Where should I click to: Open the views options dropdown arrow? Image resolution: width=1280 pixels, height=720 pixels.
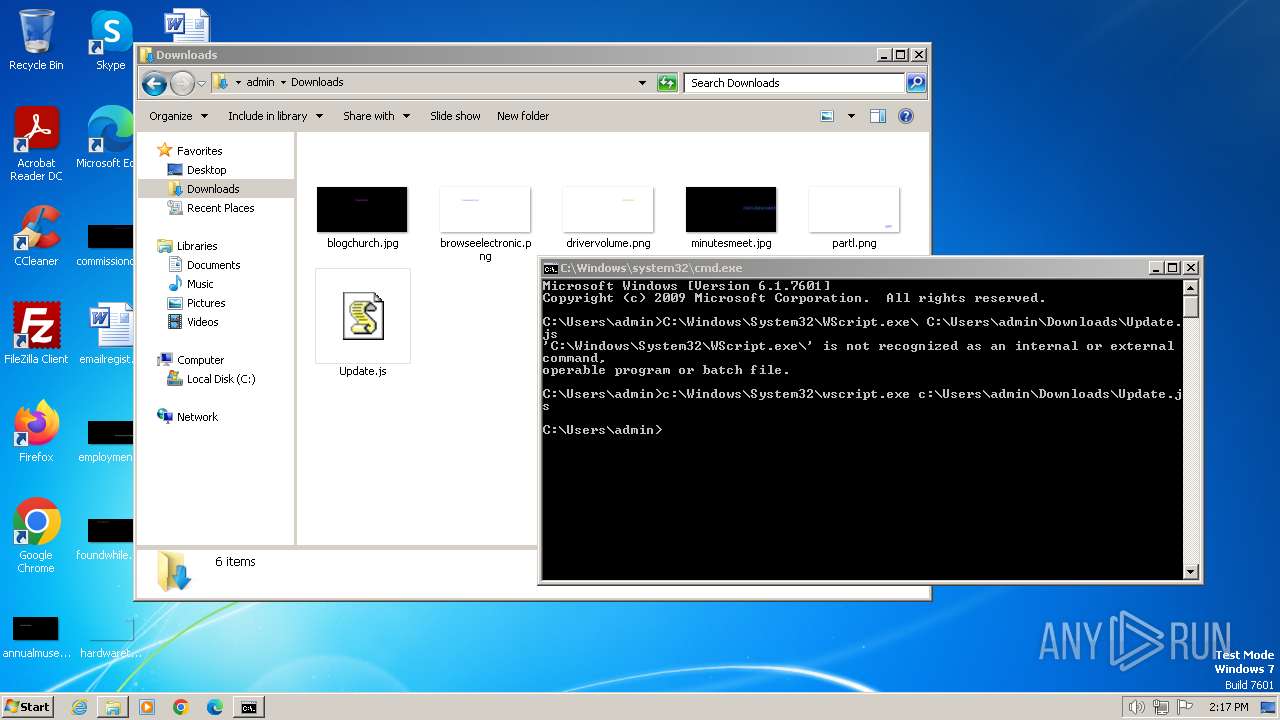[x=851, y=116]
